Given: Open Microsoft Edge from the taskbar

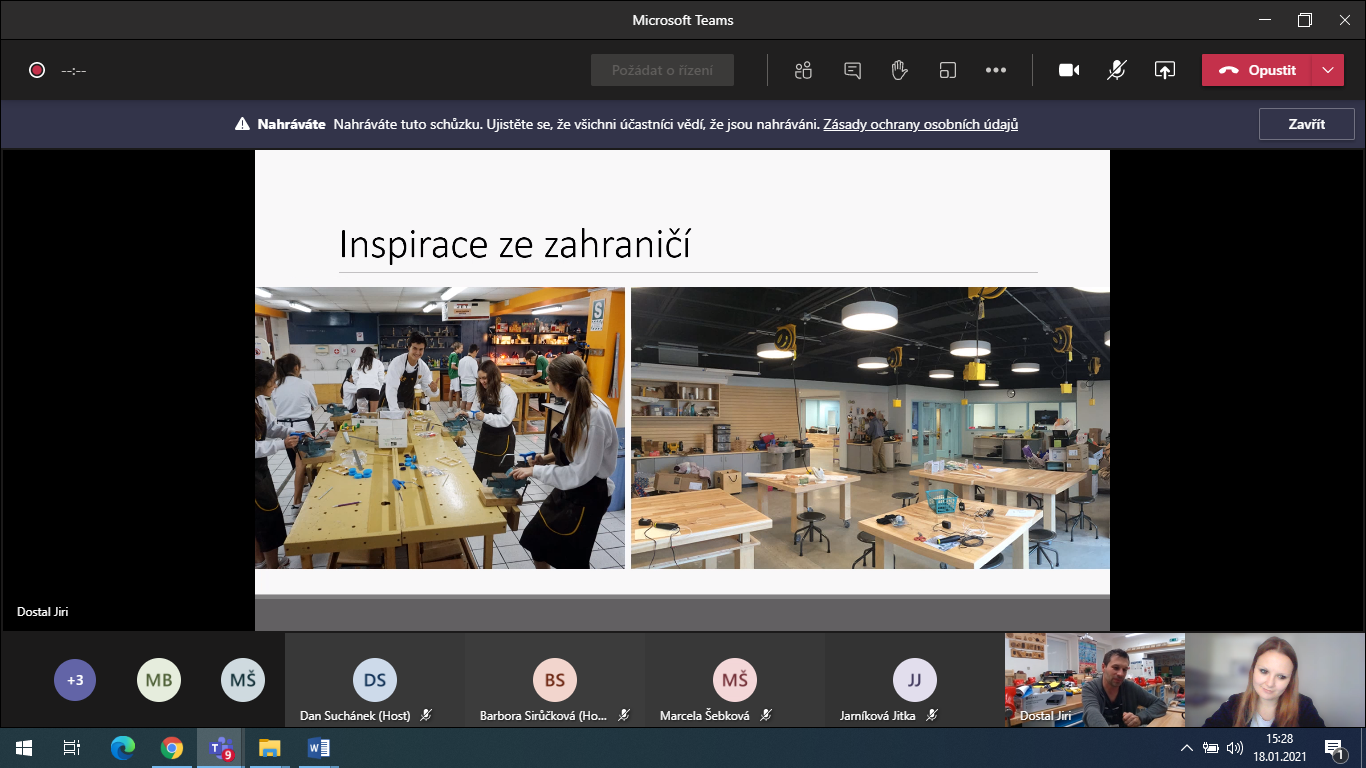Looking at the screenshot, I should (123, 747).
